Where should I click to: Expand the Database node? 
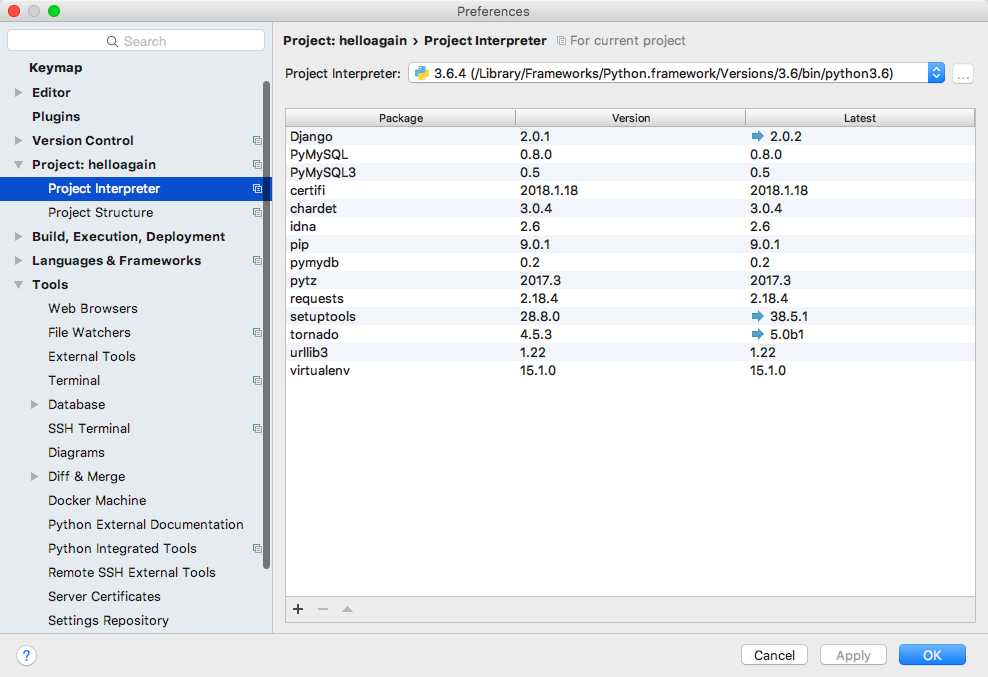click(35, 405)
